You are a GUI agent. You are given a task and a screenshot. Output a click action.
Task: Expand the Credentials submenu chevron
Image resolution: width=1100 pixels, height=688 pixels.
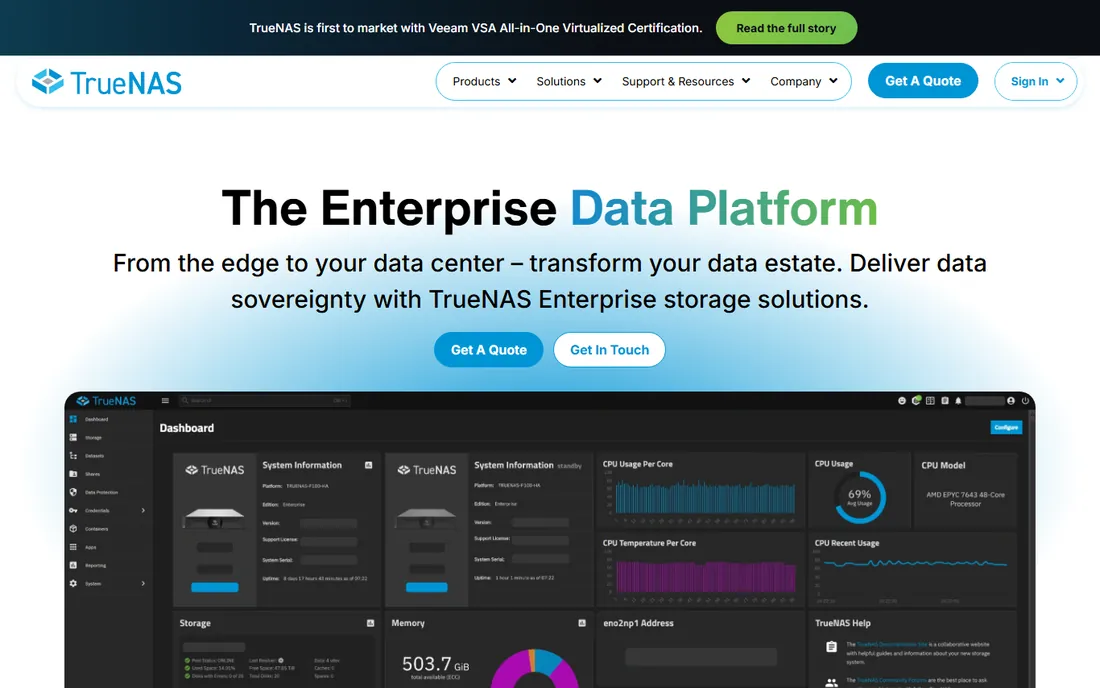(143, 510)
